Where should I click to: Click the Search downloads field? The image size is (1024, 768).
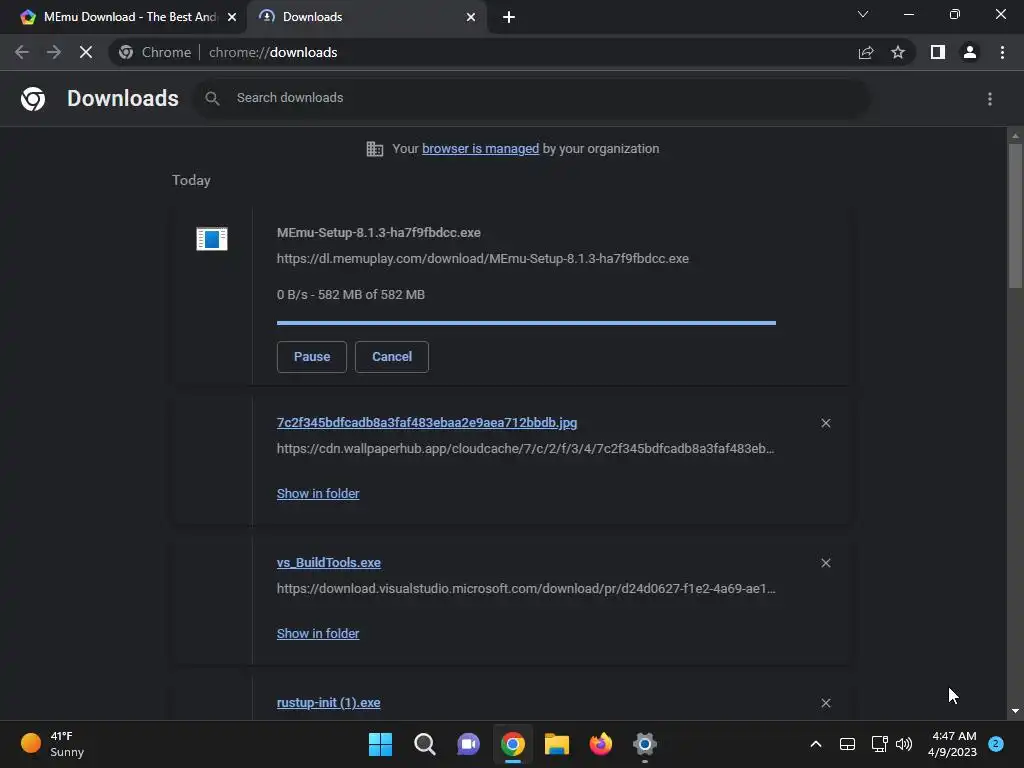click(x=532, y=98)
